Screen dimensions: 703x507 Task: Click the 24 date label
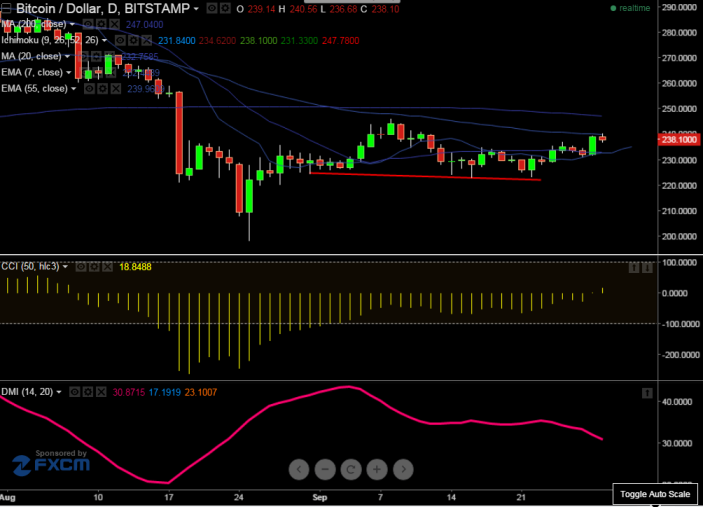[x=239, y=497]
